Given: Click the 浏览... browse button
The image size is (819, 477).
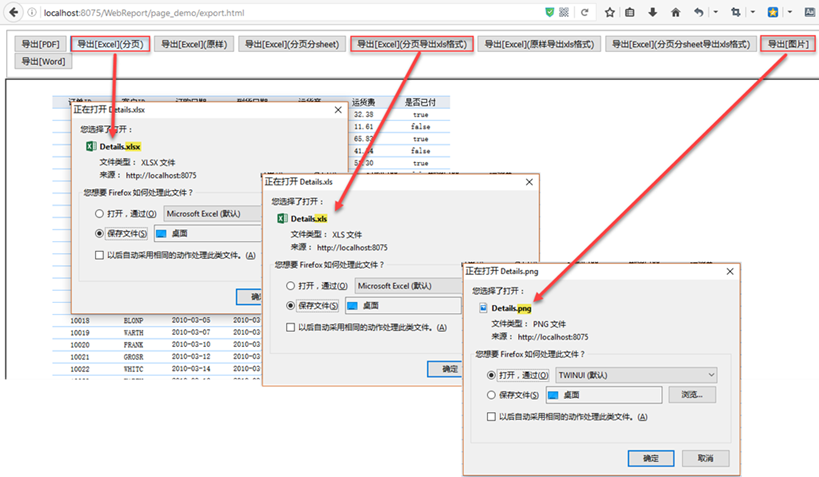Looking at the screenshot, I should tap(692, 395).
